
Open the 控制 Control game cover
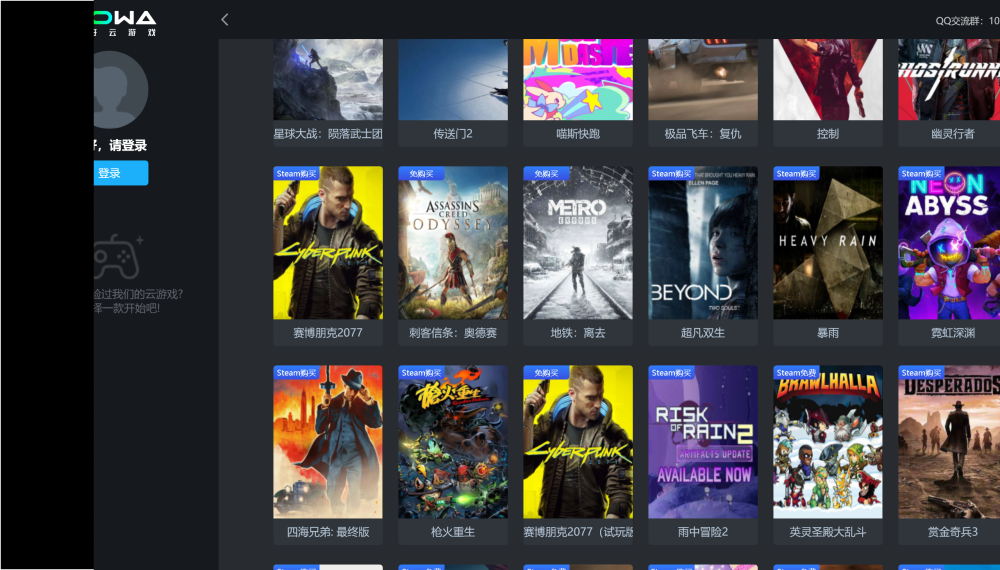coord(828,80)
